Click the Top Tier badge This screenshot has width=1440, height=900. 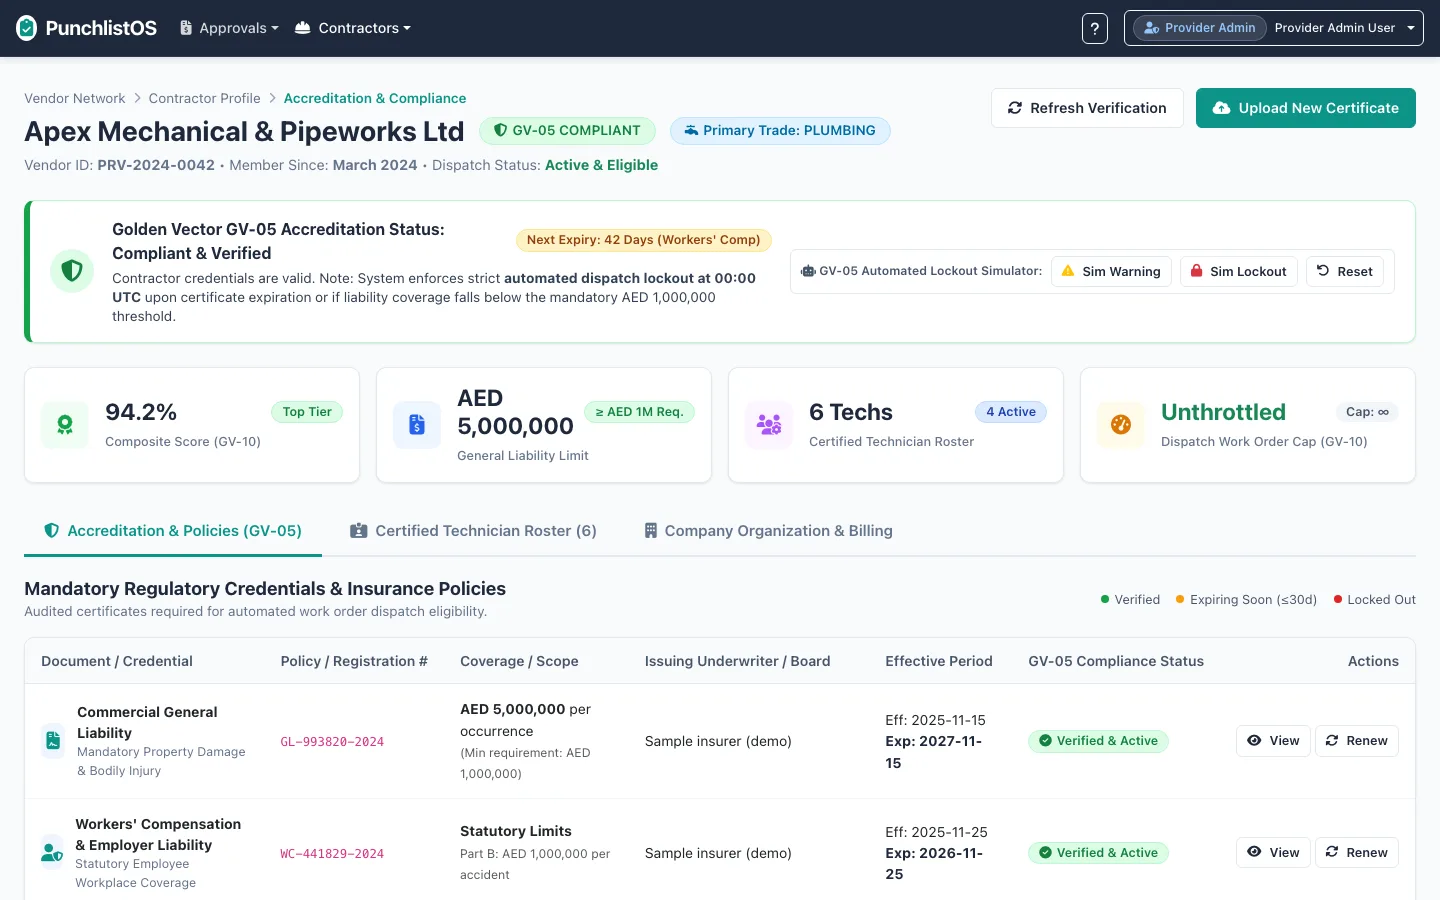pyautogui.click(x=307, y=412)
